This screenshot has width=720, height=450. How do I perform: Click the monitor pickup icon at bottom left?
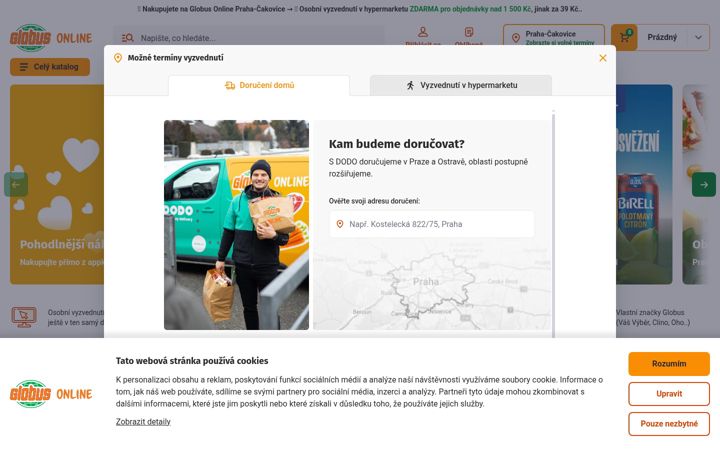click(24, 317)
